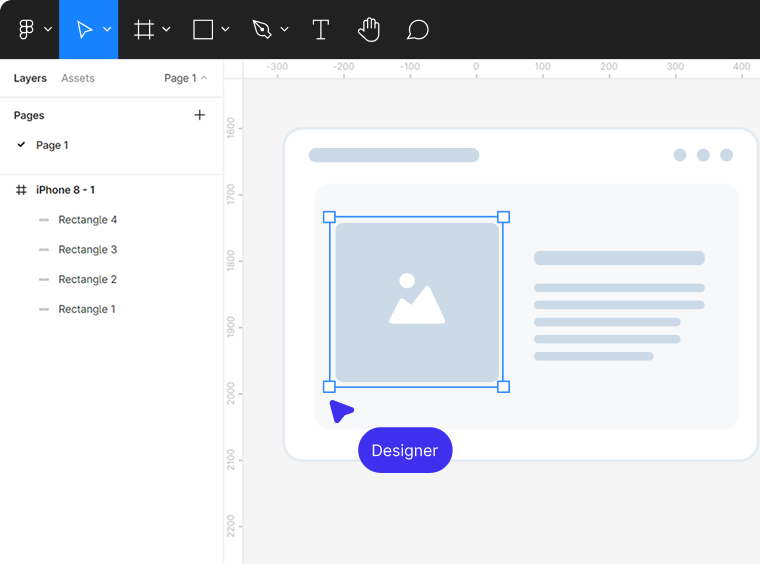Click the mockup title bar placeholder

394,155
